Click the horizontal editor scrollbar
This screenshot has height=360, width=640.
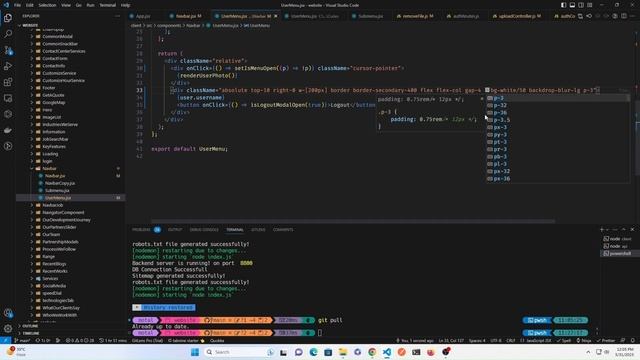[x=353, y=222]
